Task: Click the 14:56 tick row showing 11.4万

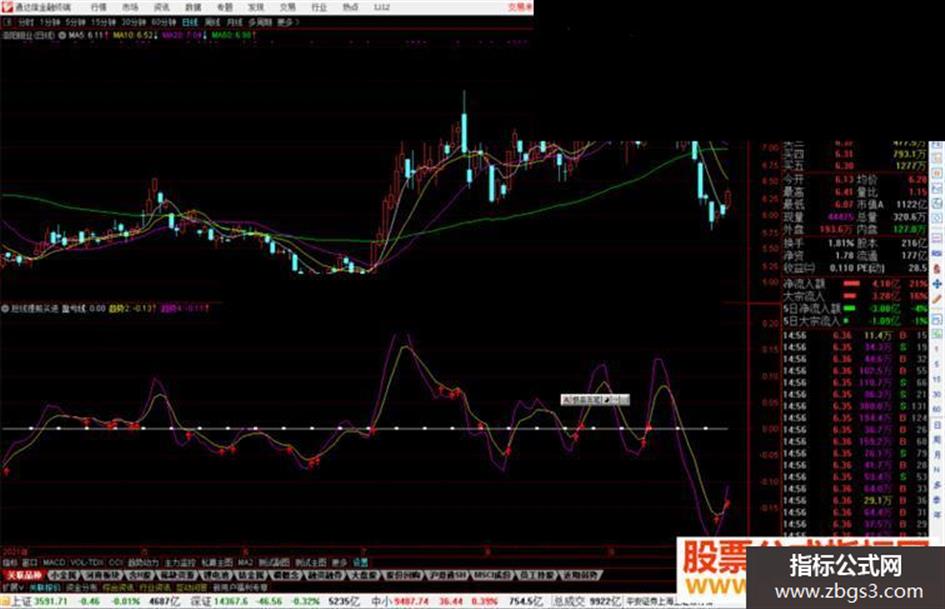Action: click(855, 335)
